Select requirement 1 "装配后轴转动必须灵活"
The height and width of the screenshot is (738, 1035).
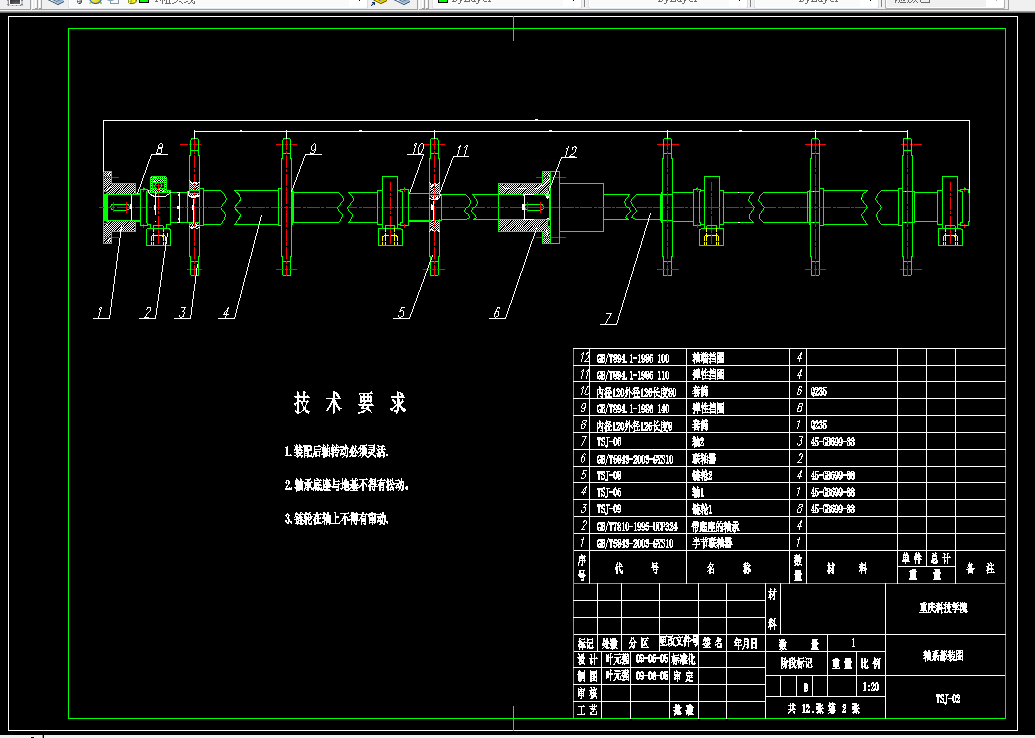coord(337,452)
